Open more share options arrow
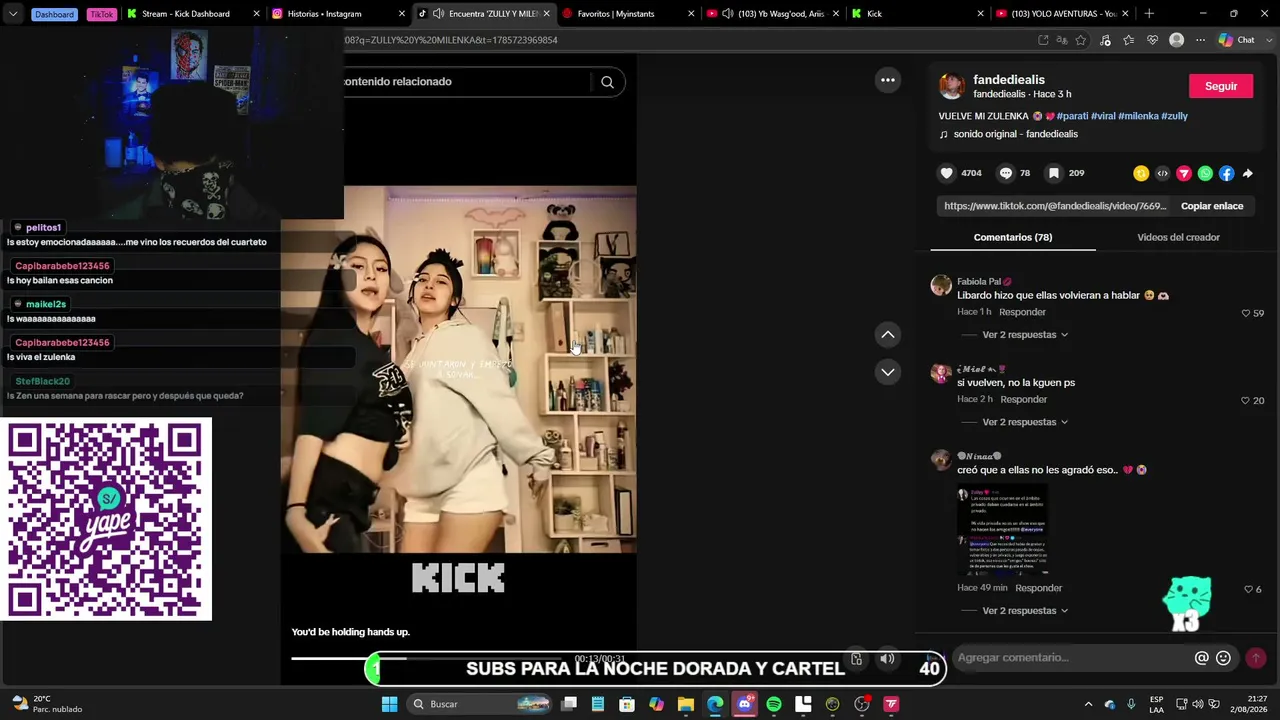The image size is (1280, 720). tap(1248, 173)
